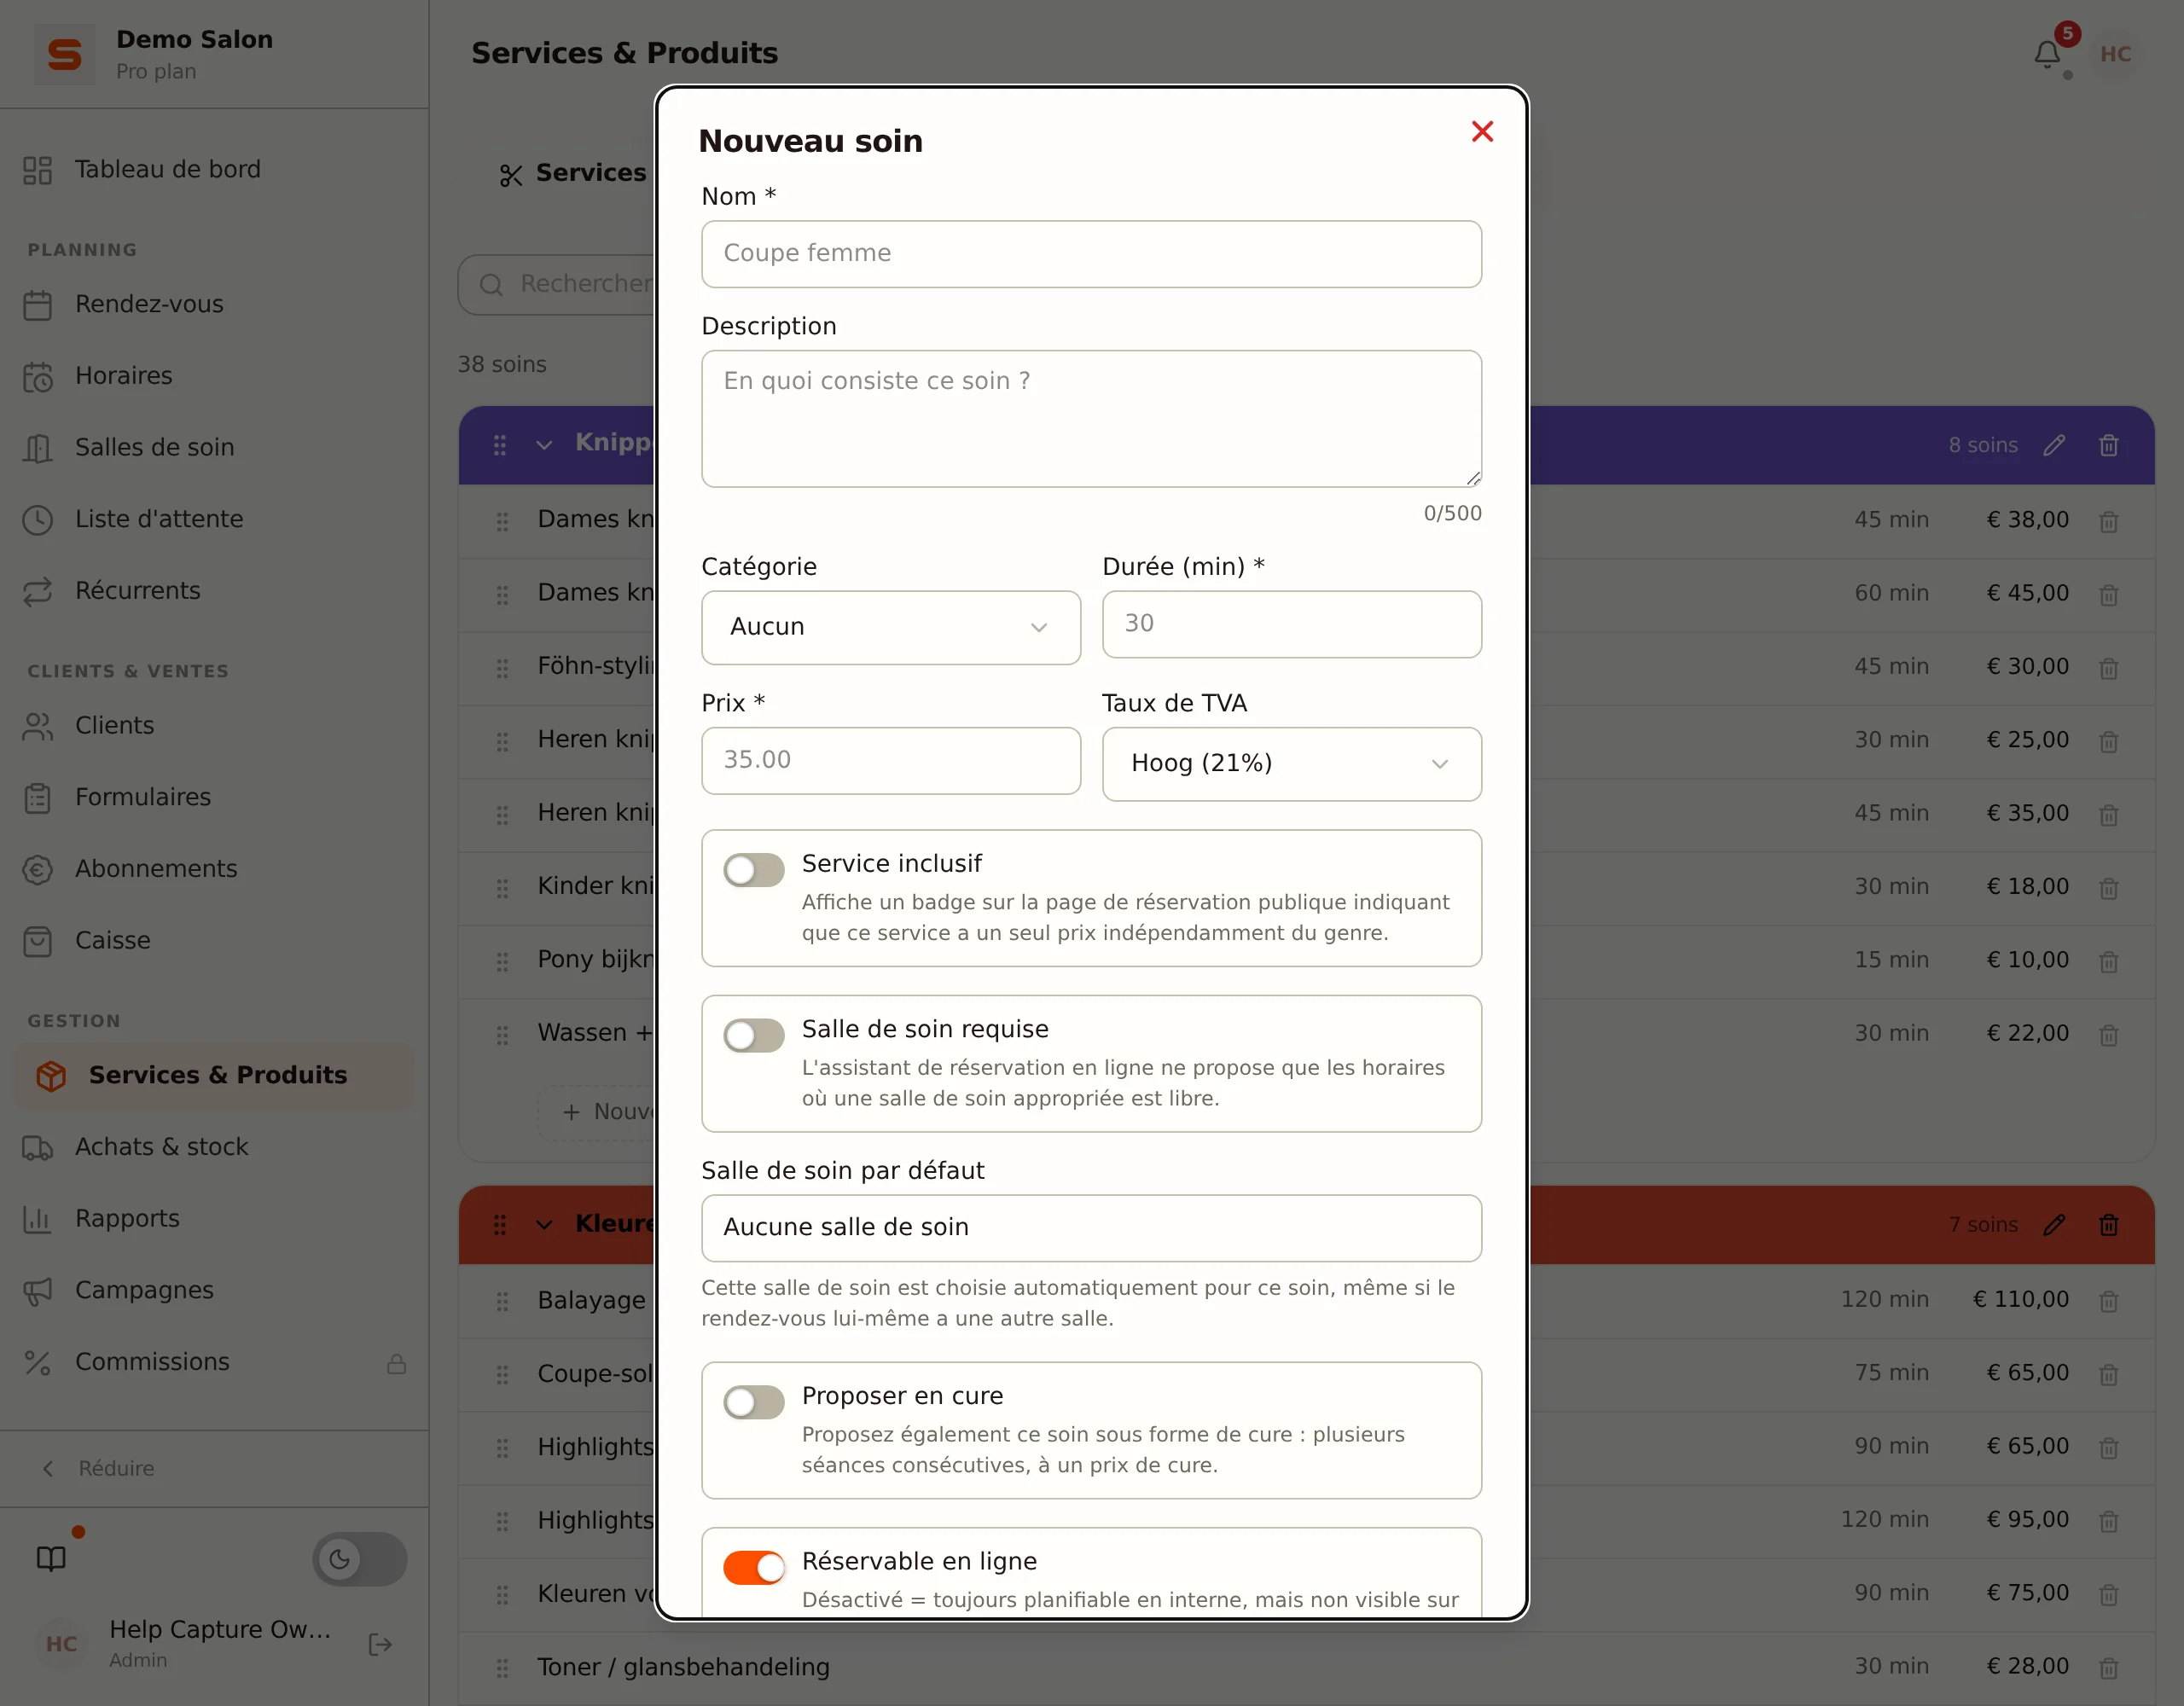Open the help book icon in sidebar footer
This screenshot has width=2184, height=1706.
[51, 1558]
